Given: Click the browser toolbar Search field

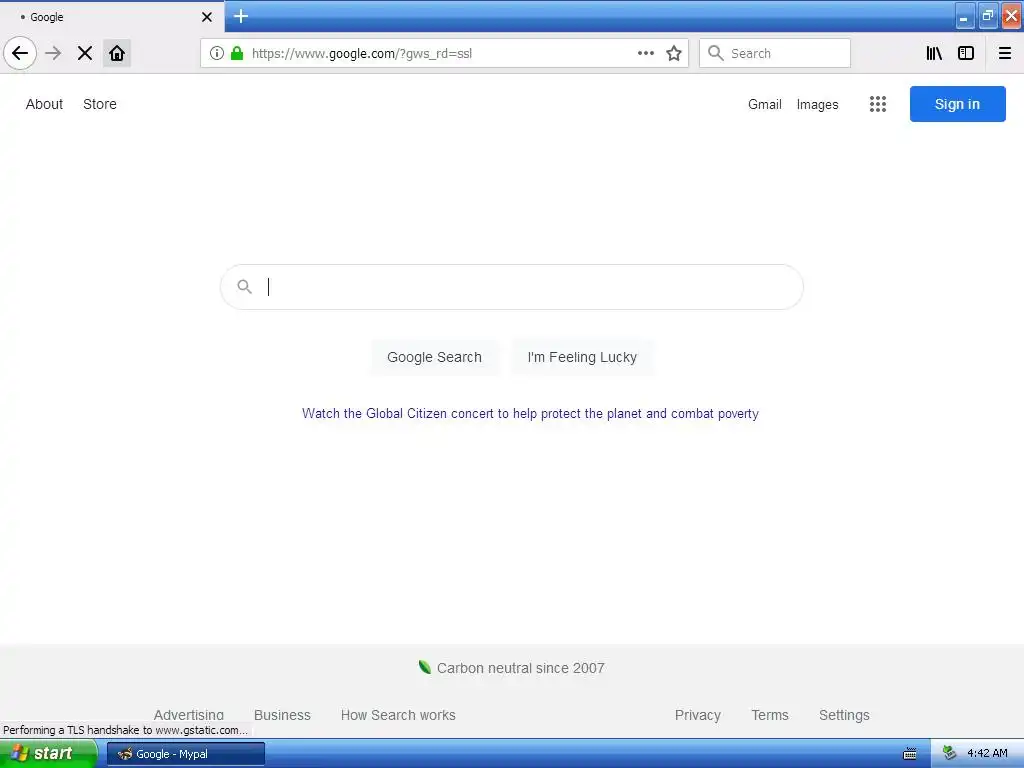Looking at the screenshot, I should coord(775,53).
